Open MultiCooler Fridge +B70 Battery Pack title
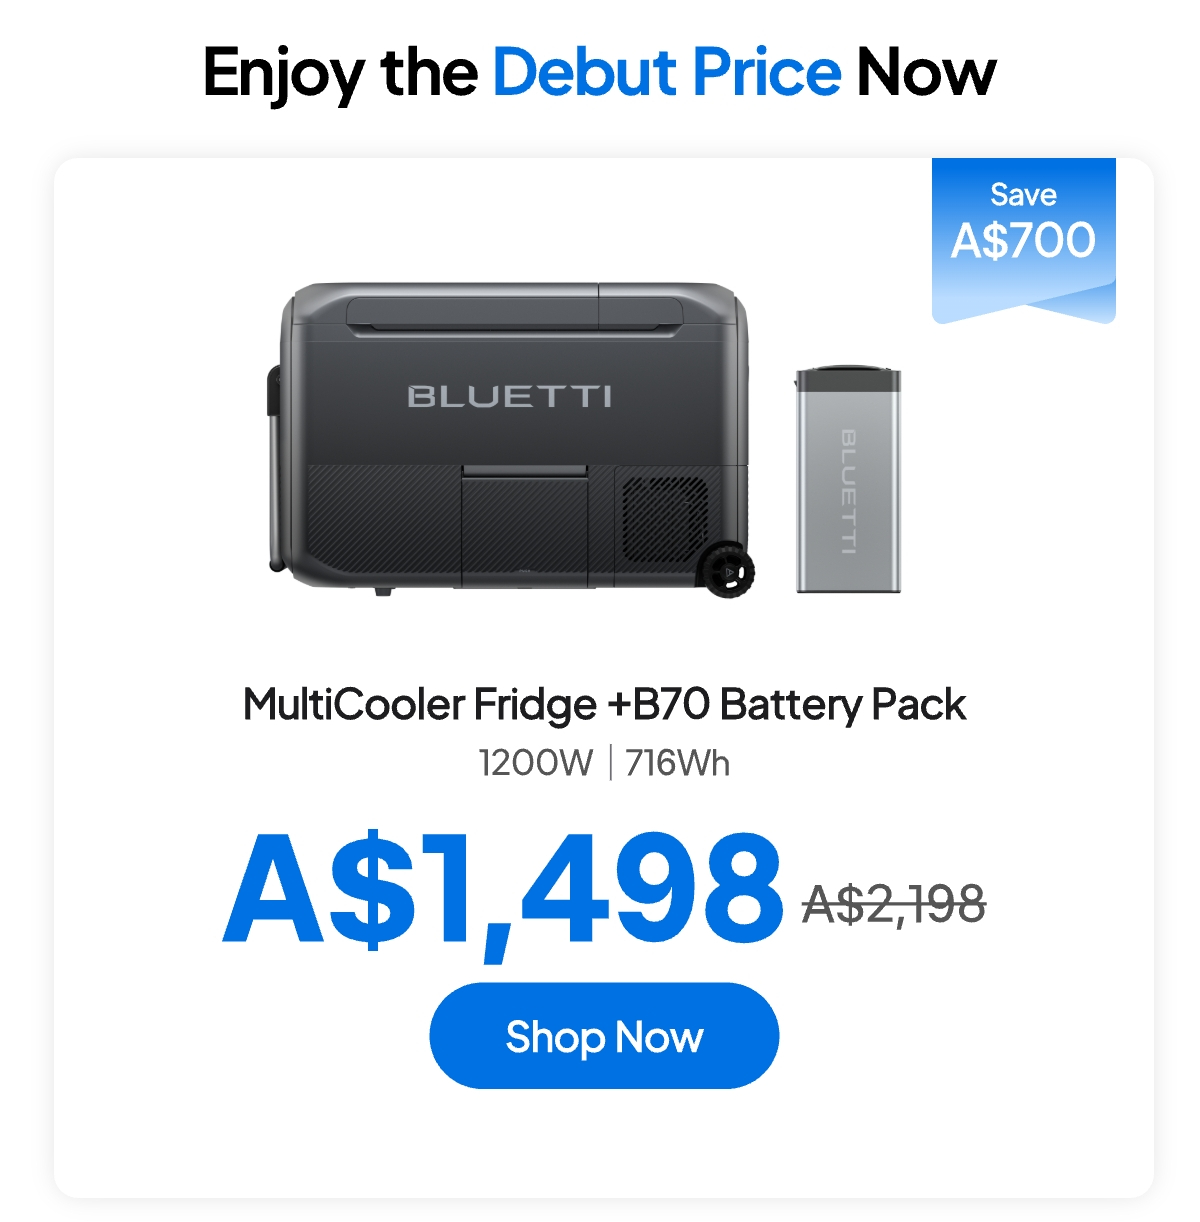1200x1222 pixels. 604,704
